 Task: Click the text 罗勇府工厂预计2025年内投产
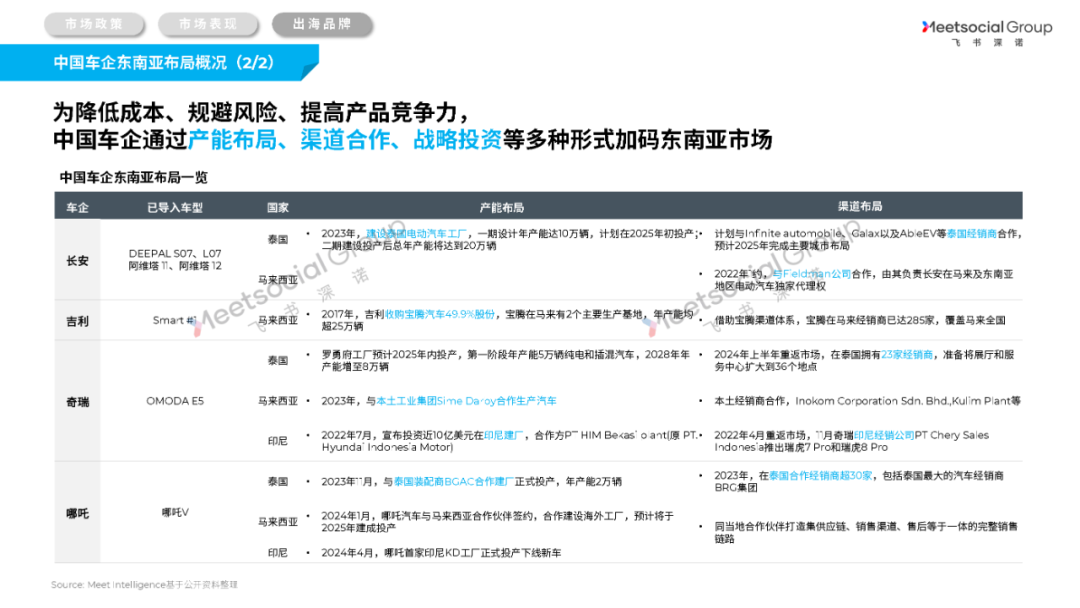(389, 355)
